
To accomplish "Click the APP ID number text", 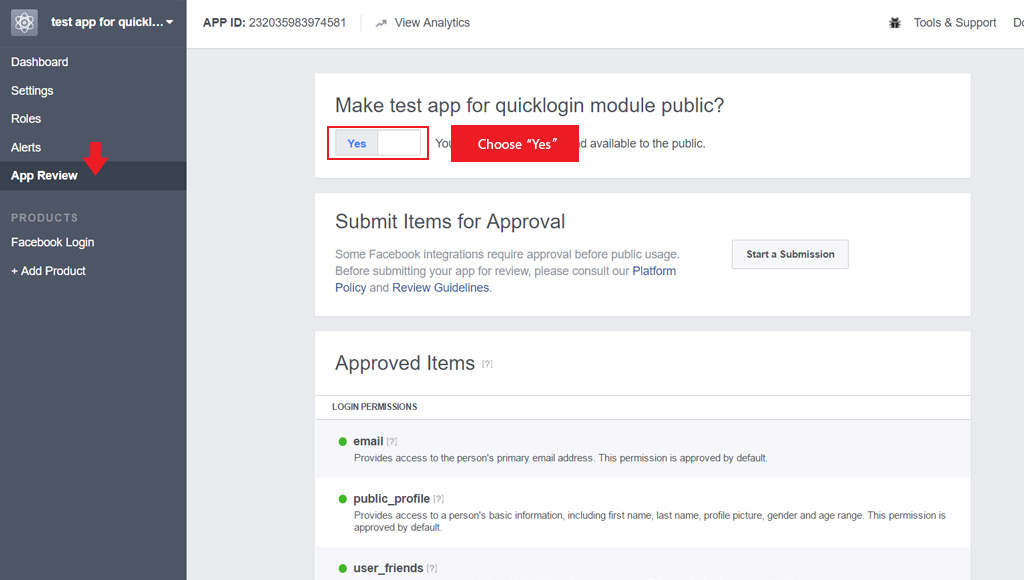I will pos(297,23).
